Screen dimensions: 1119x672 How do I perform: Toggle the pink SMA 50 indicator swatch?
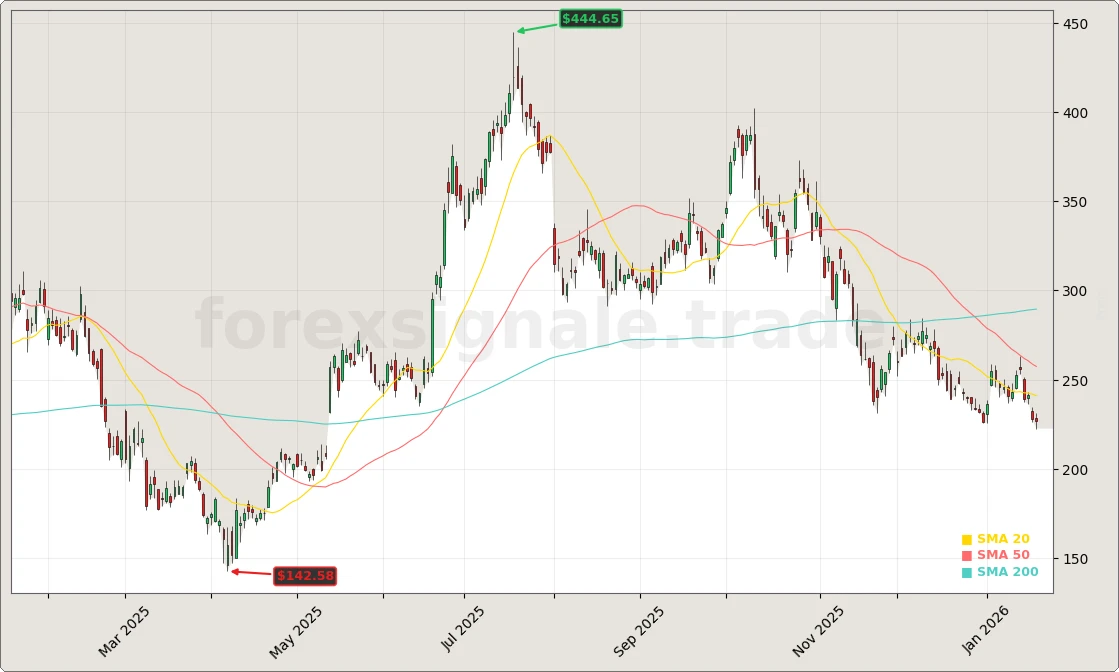click(967, 555)
